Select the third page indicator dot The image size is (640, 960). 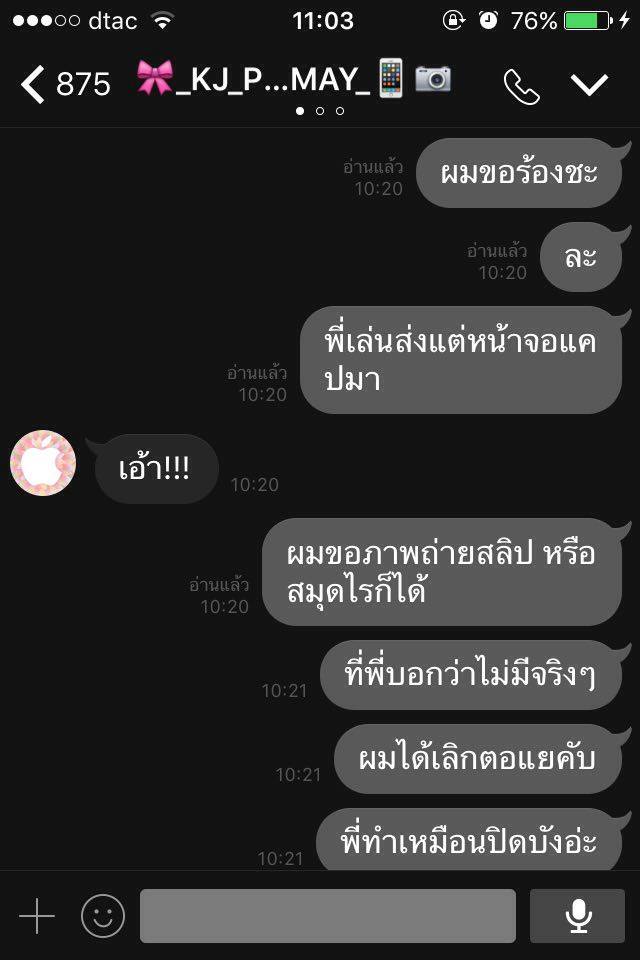click(x=340, y=111)
